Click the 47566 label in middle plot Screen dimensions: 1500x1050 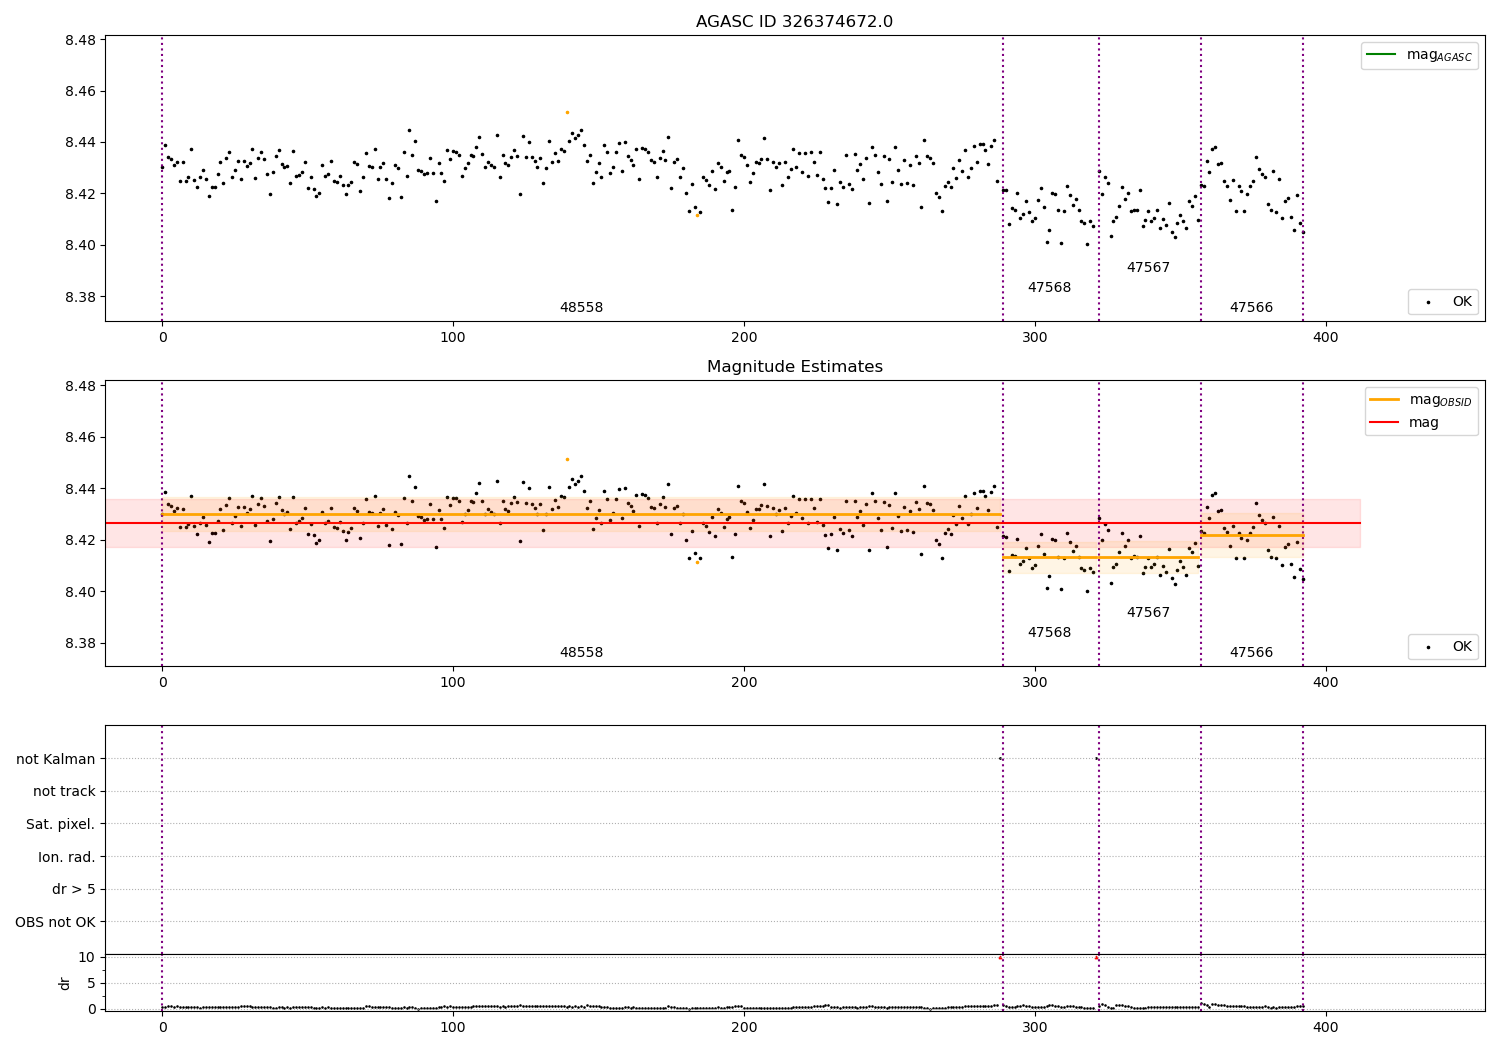click(1251, 653)
